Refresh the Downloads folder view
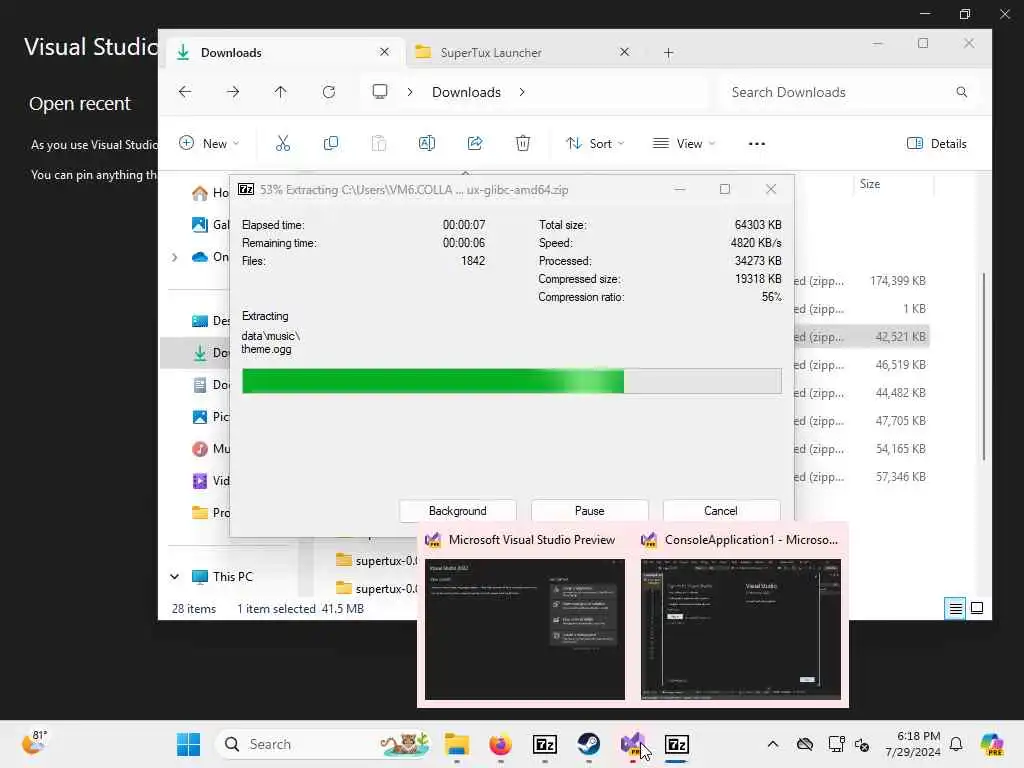Screen dimensions: 1024x768 pyautogui.click(x=328, y=92)
